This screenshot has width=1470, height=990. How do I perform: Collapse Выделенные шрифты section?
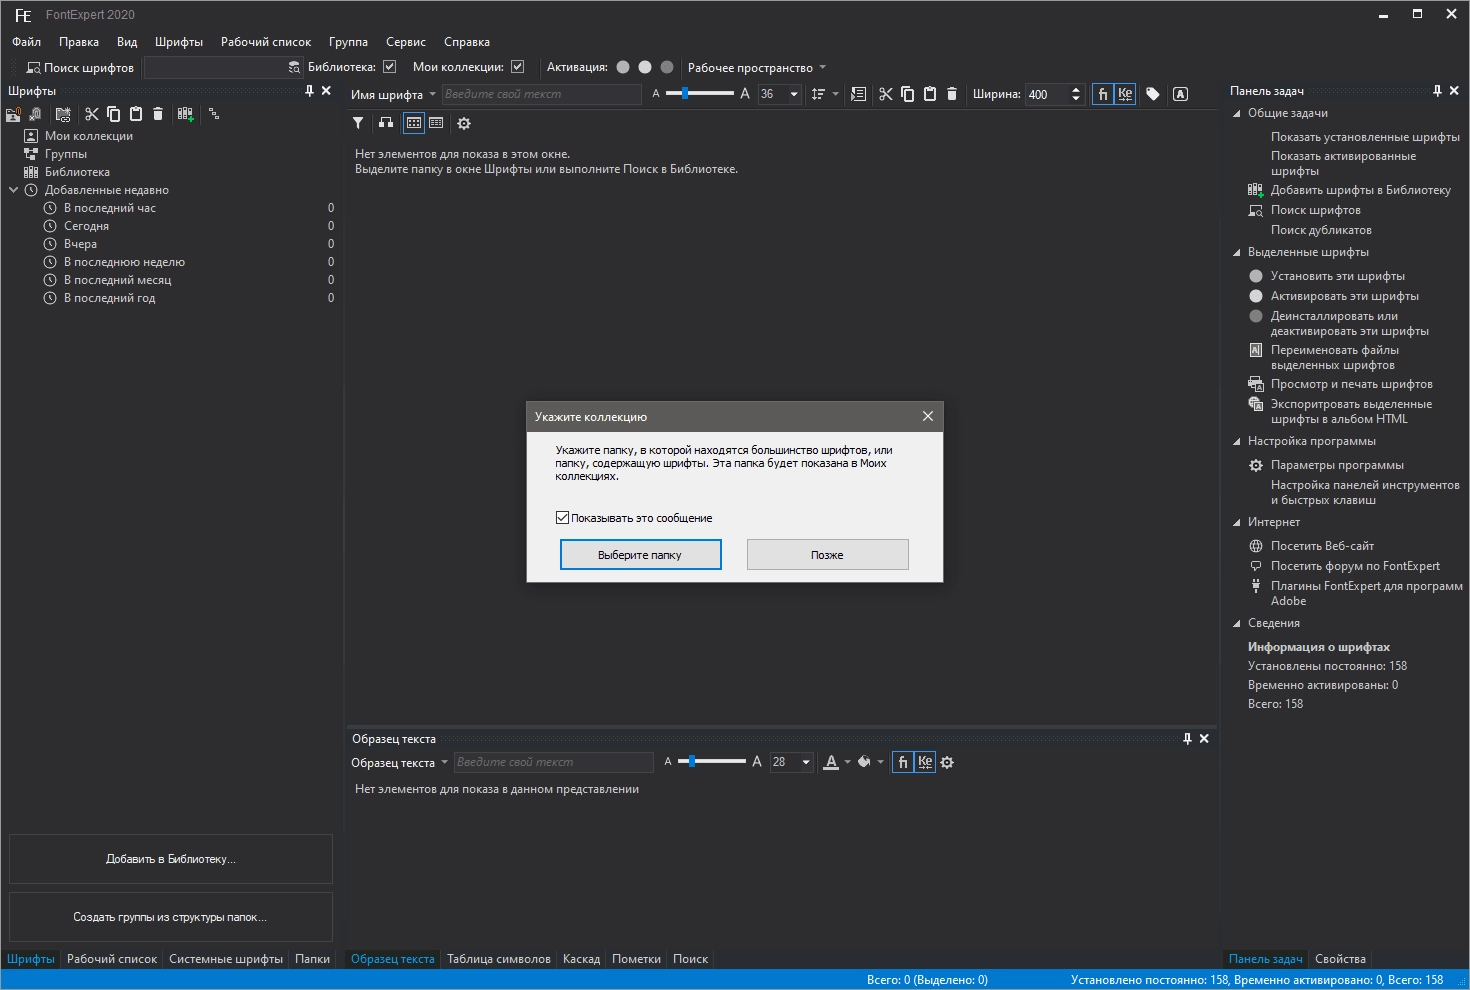pos(1237,253)
